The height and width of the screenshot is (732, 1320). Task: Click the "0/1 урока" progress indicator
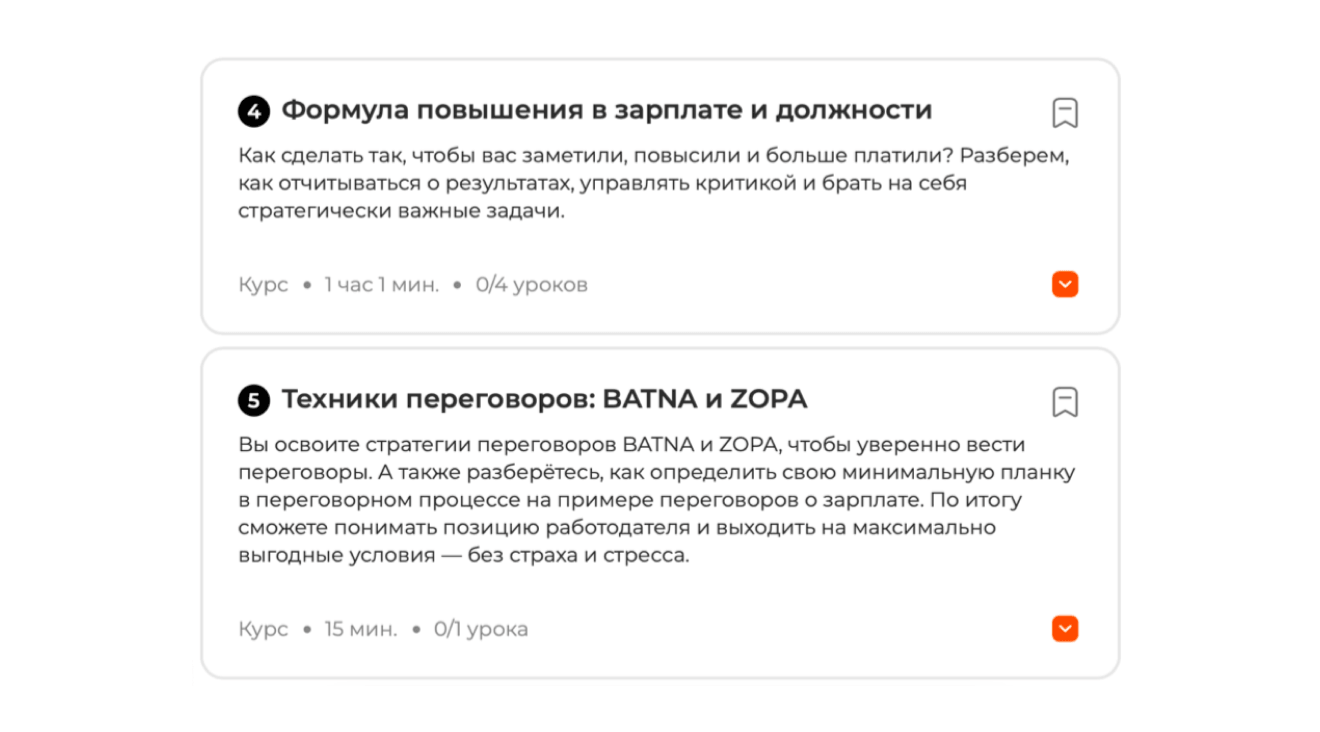coord(481,630)
